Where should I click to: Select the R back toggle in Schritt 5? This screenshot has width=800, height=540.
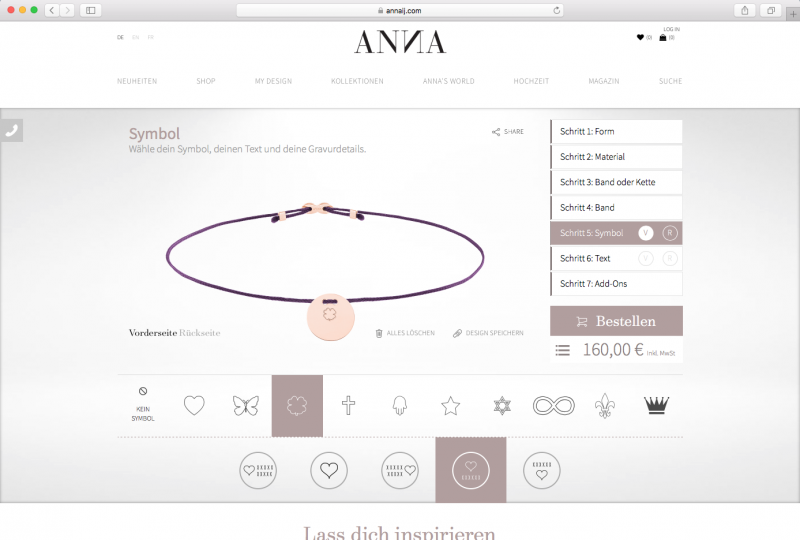coord(670,233)
